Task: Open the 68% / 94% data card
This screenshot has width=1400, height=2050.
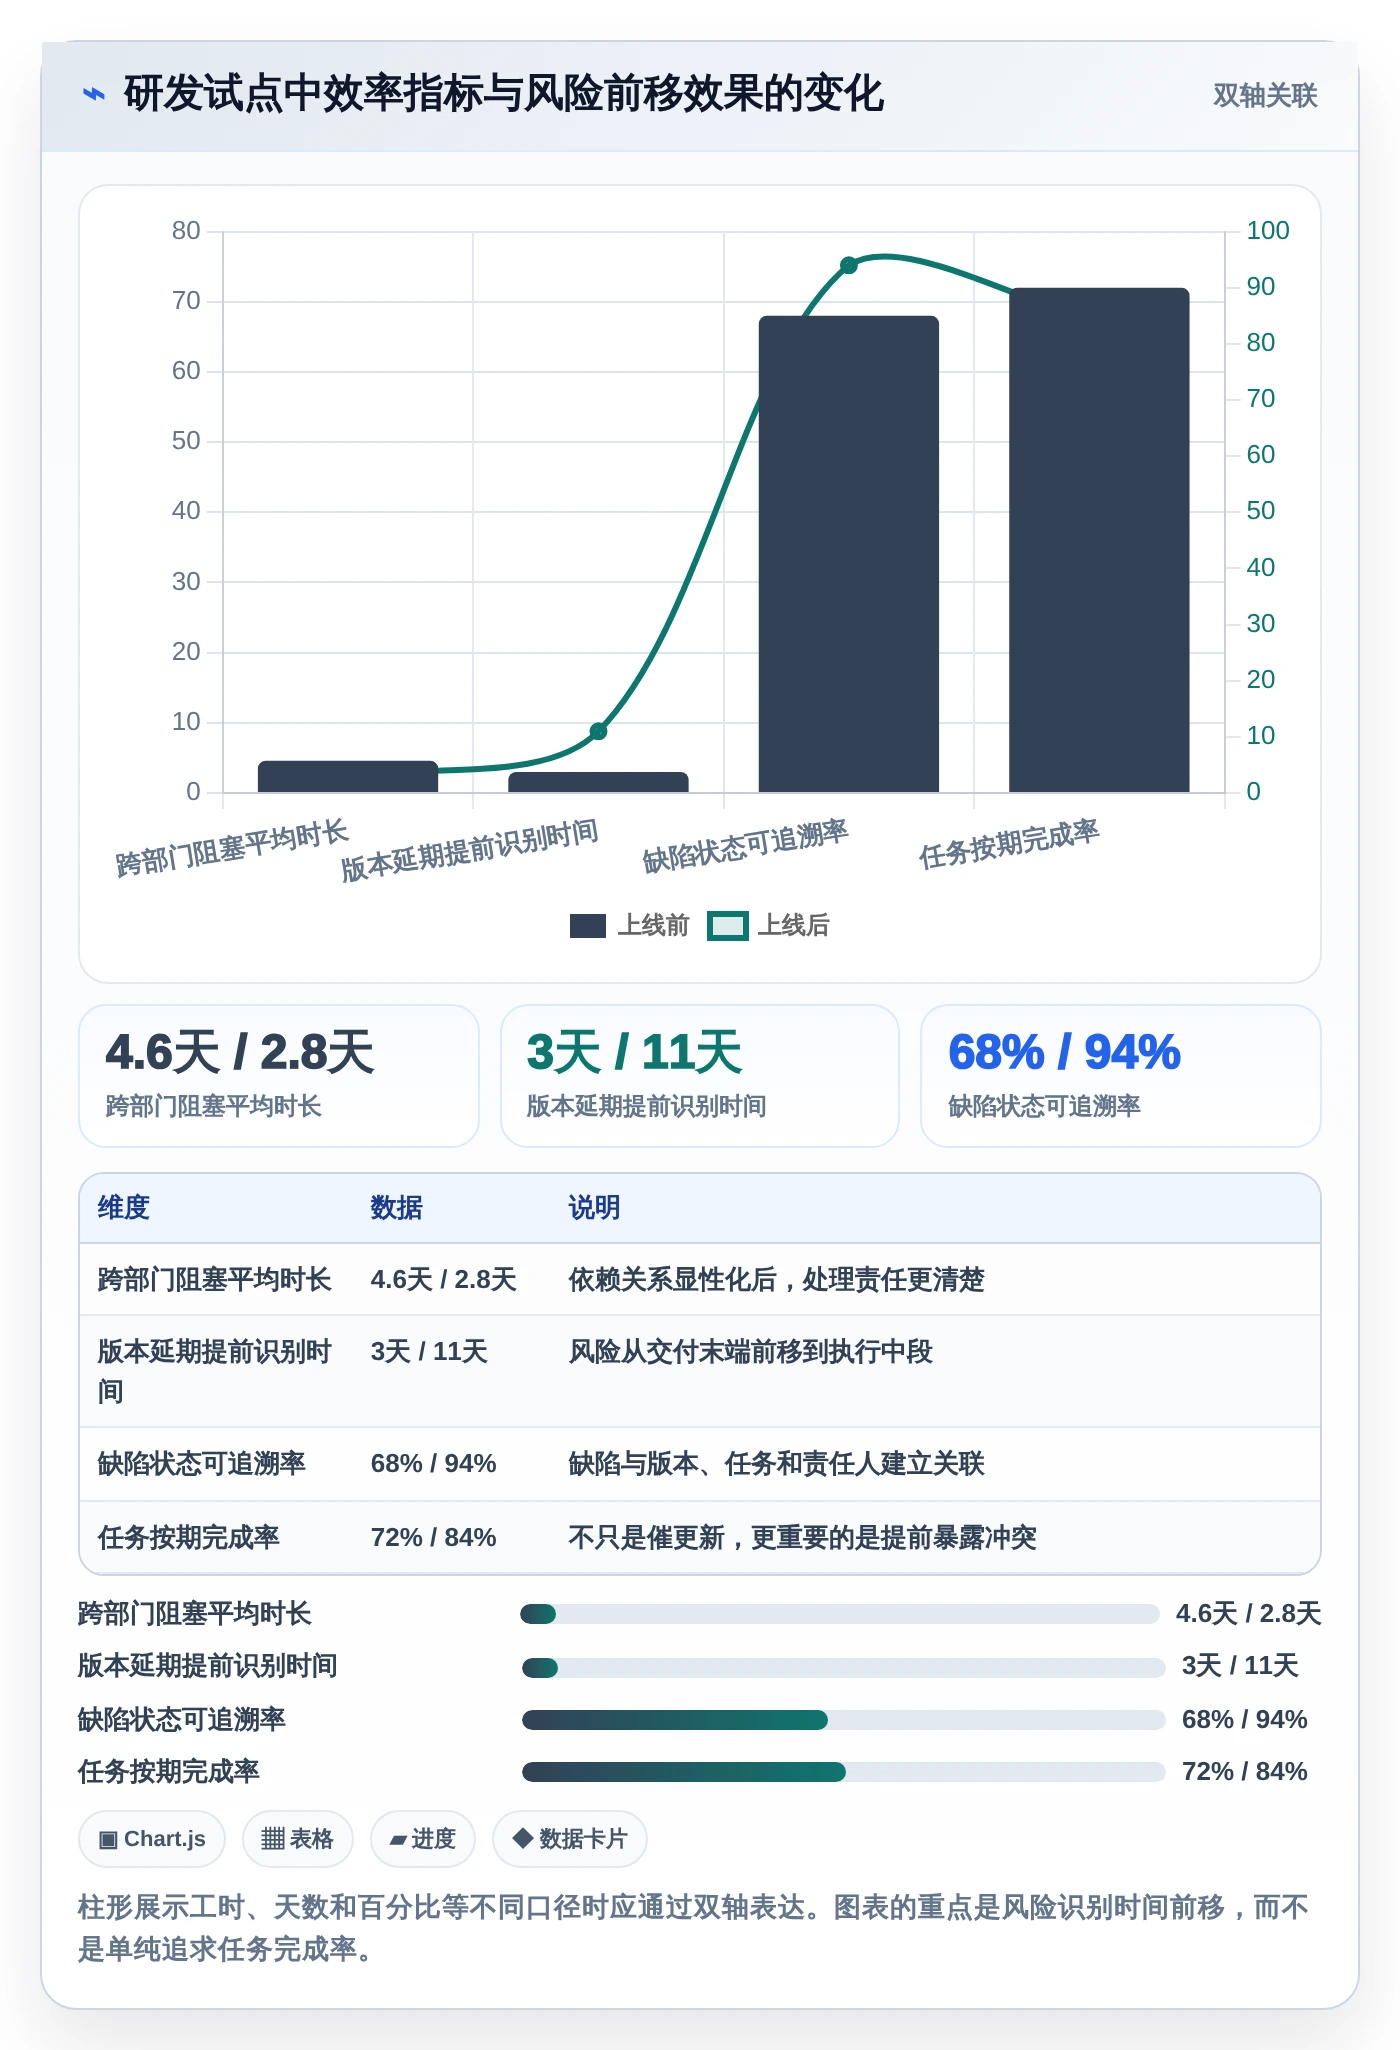Action: (1121, 1076)
